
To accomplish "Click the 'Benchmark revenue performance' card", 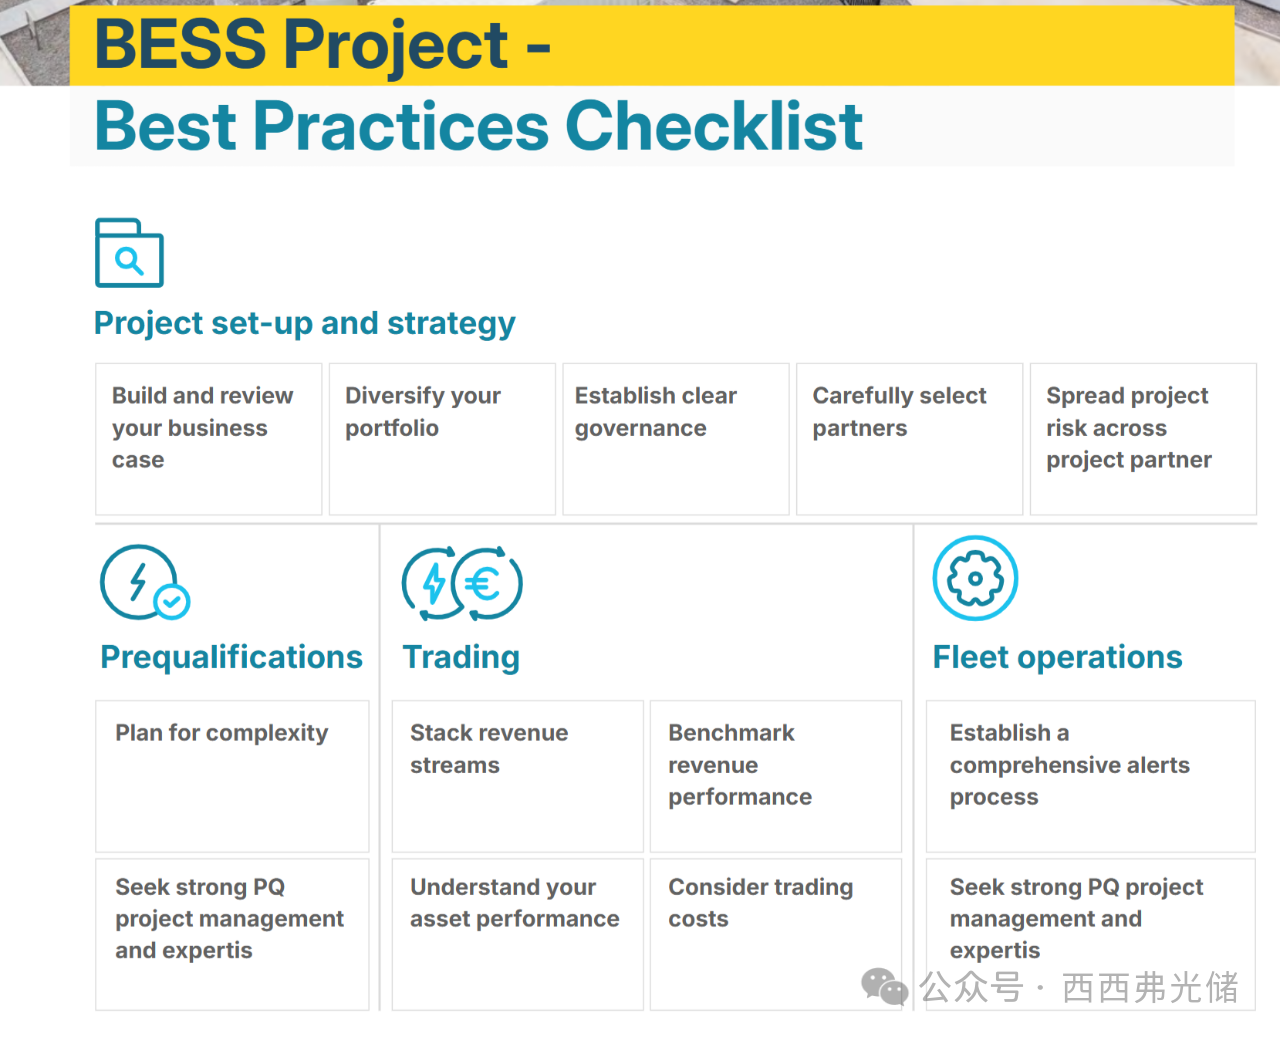I will tap(775, 775).
